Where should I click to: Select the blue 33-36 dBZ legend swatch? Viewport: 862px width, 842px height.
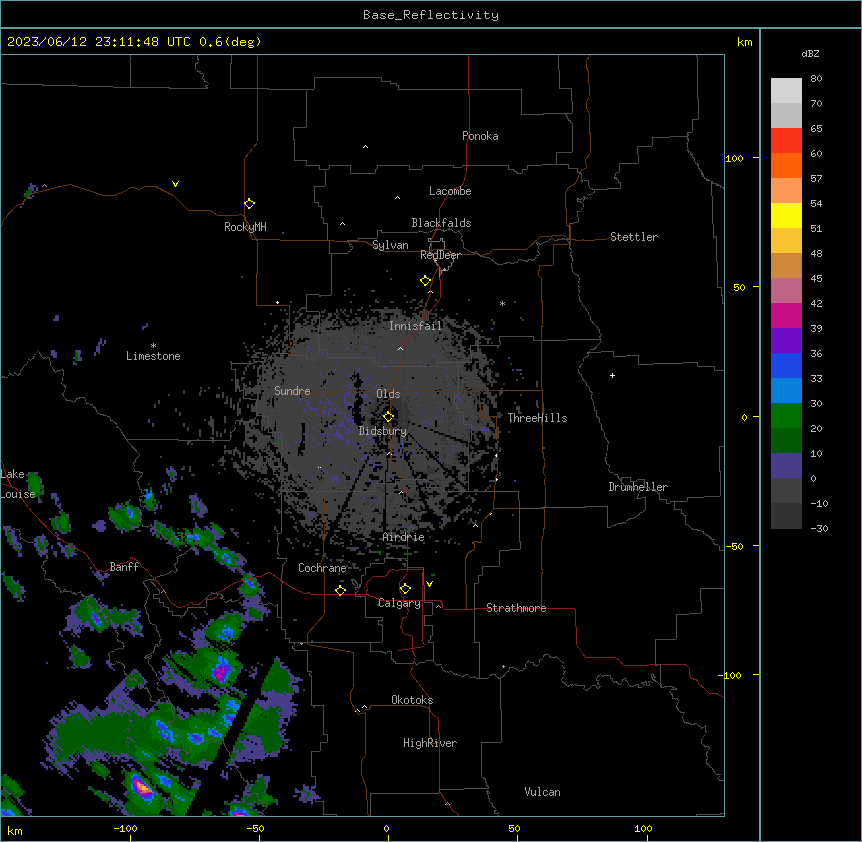[786, 365]
